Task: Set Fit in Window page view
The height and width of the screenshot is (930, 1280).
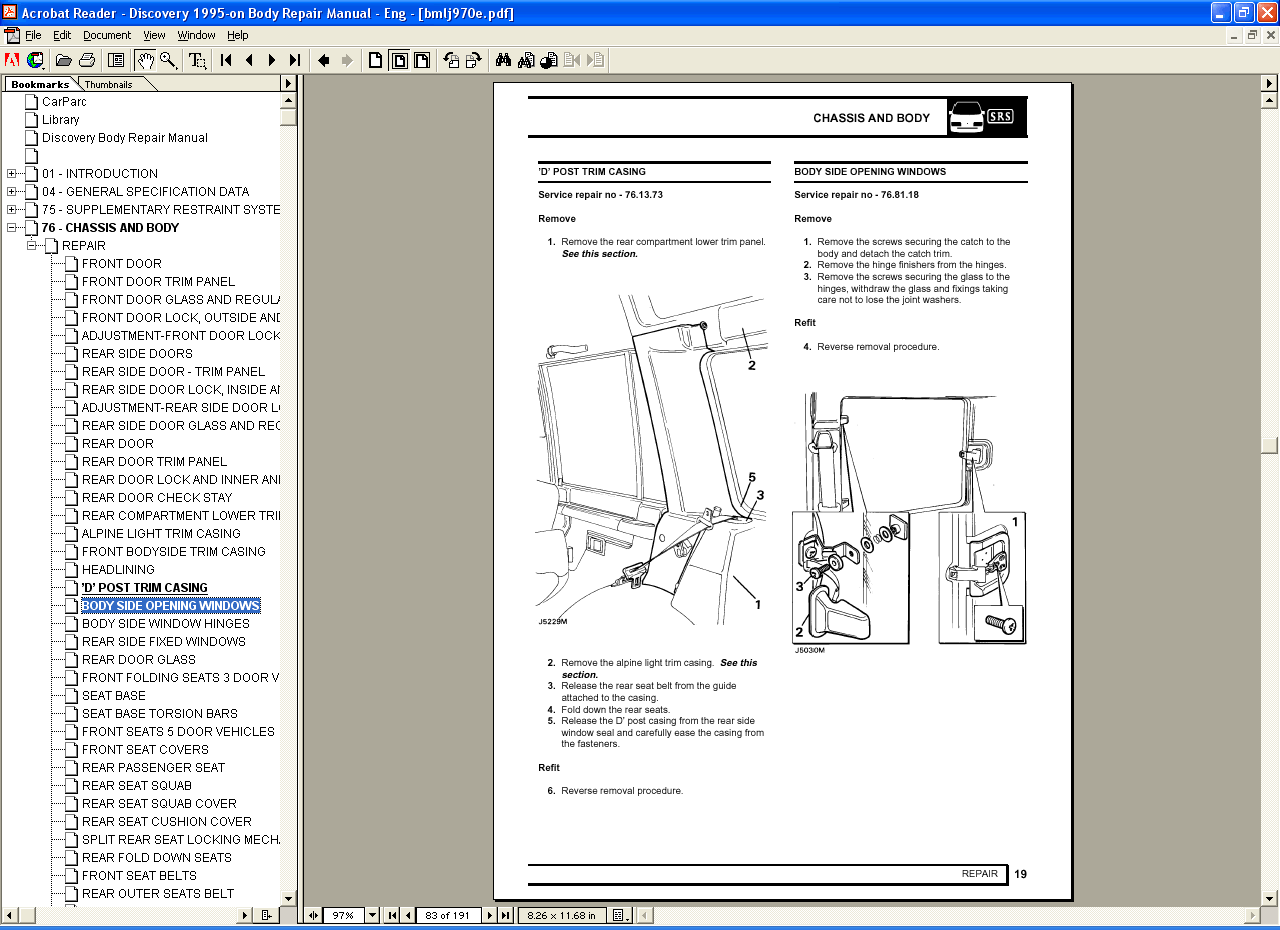Action: (399, 60)
